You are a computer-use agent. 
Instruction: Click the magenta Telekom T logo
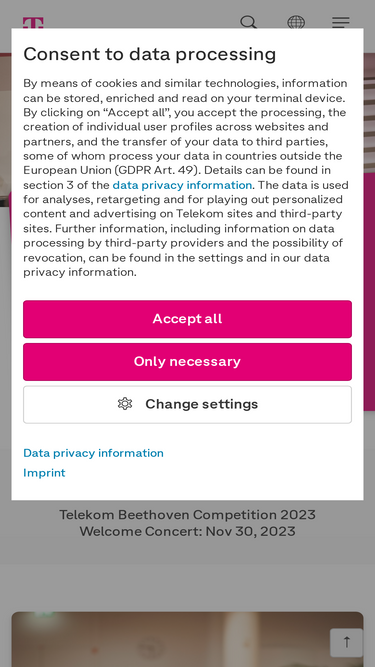click(33, 23)
